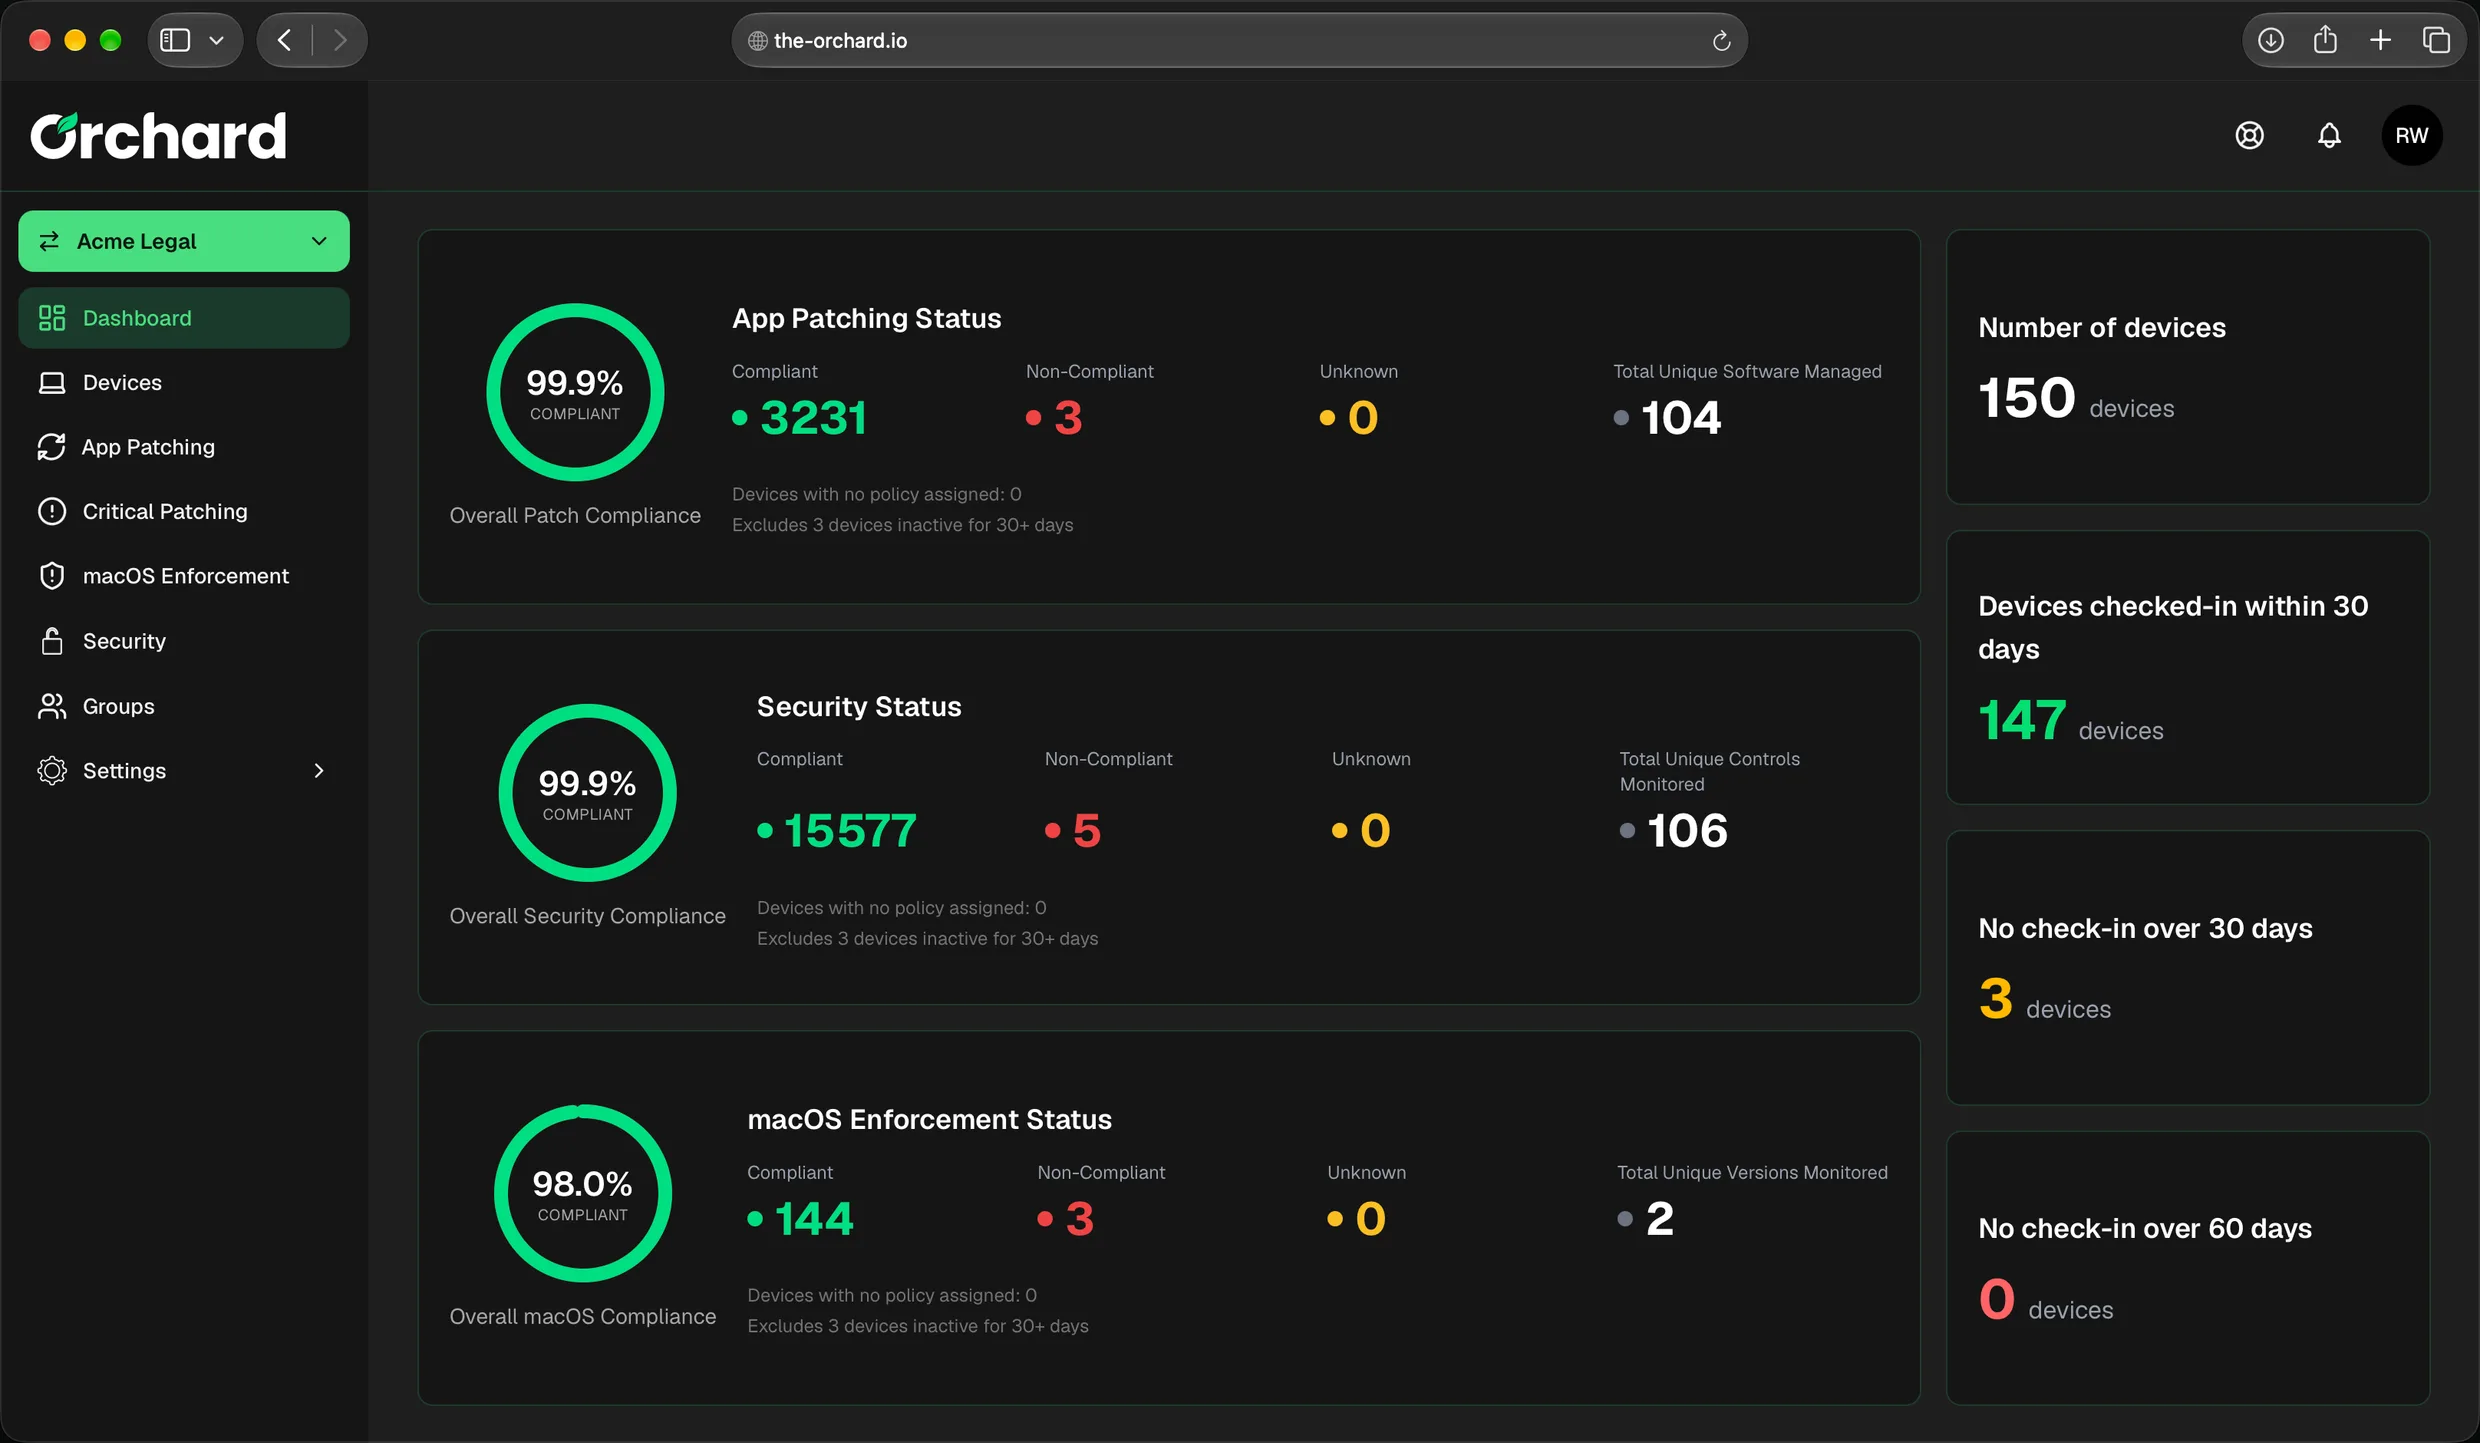Click Security Status non-compliant value 5

pyautogui.click(x=1086, y=831)
